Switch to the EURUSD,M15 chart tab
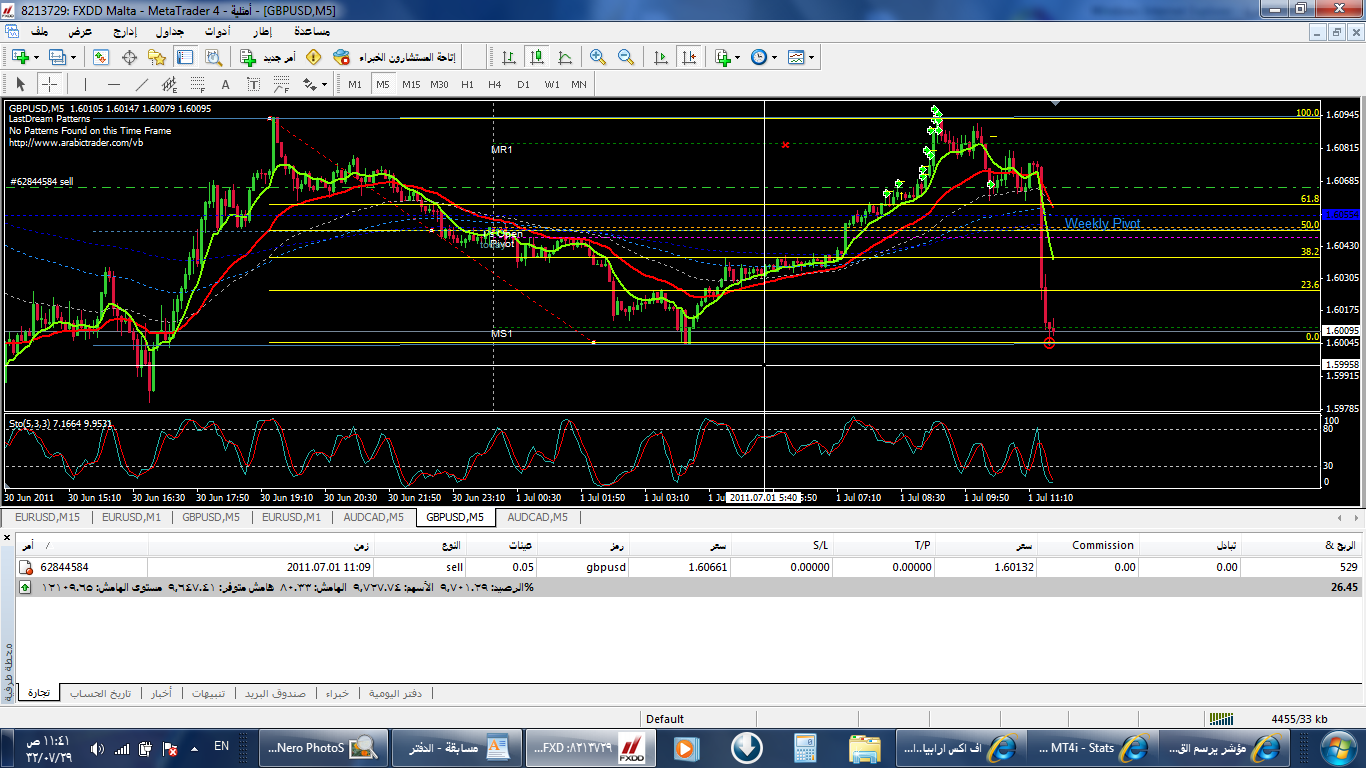 [47, 517]
